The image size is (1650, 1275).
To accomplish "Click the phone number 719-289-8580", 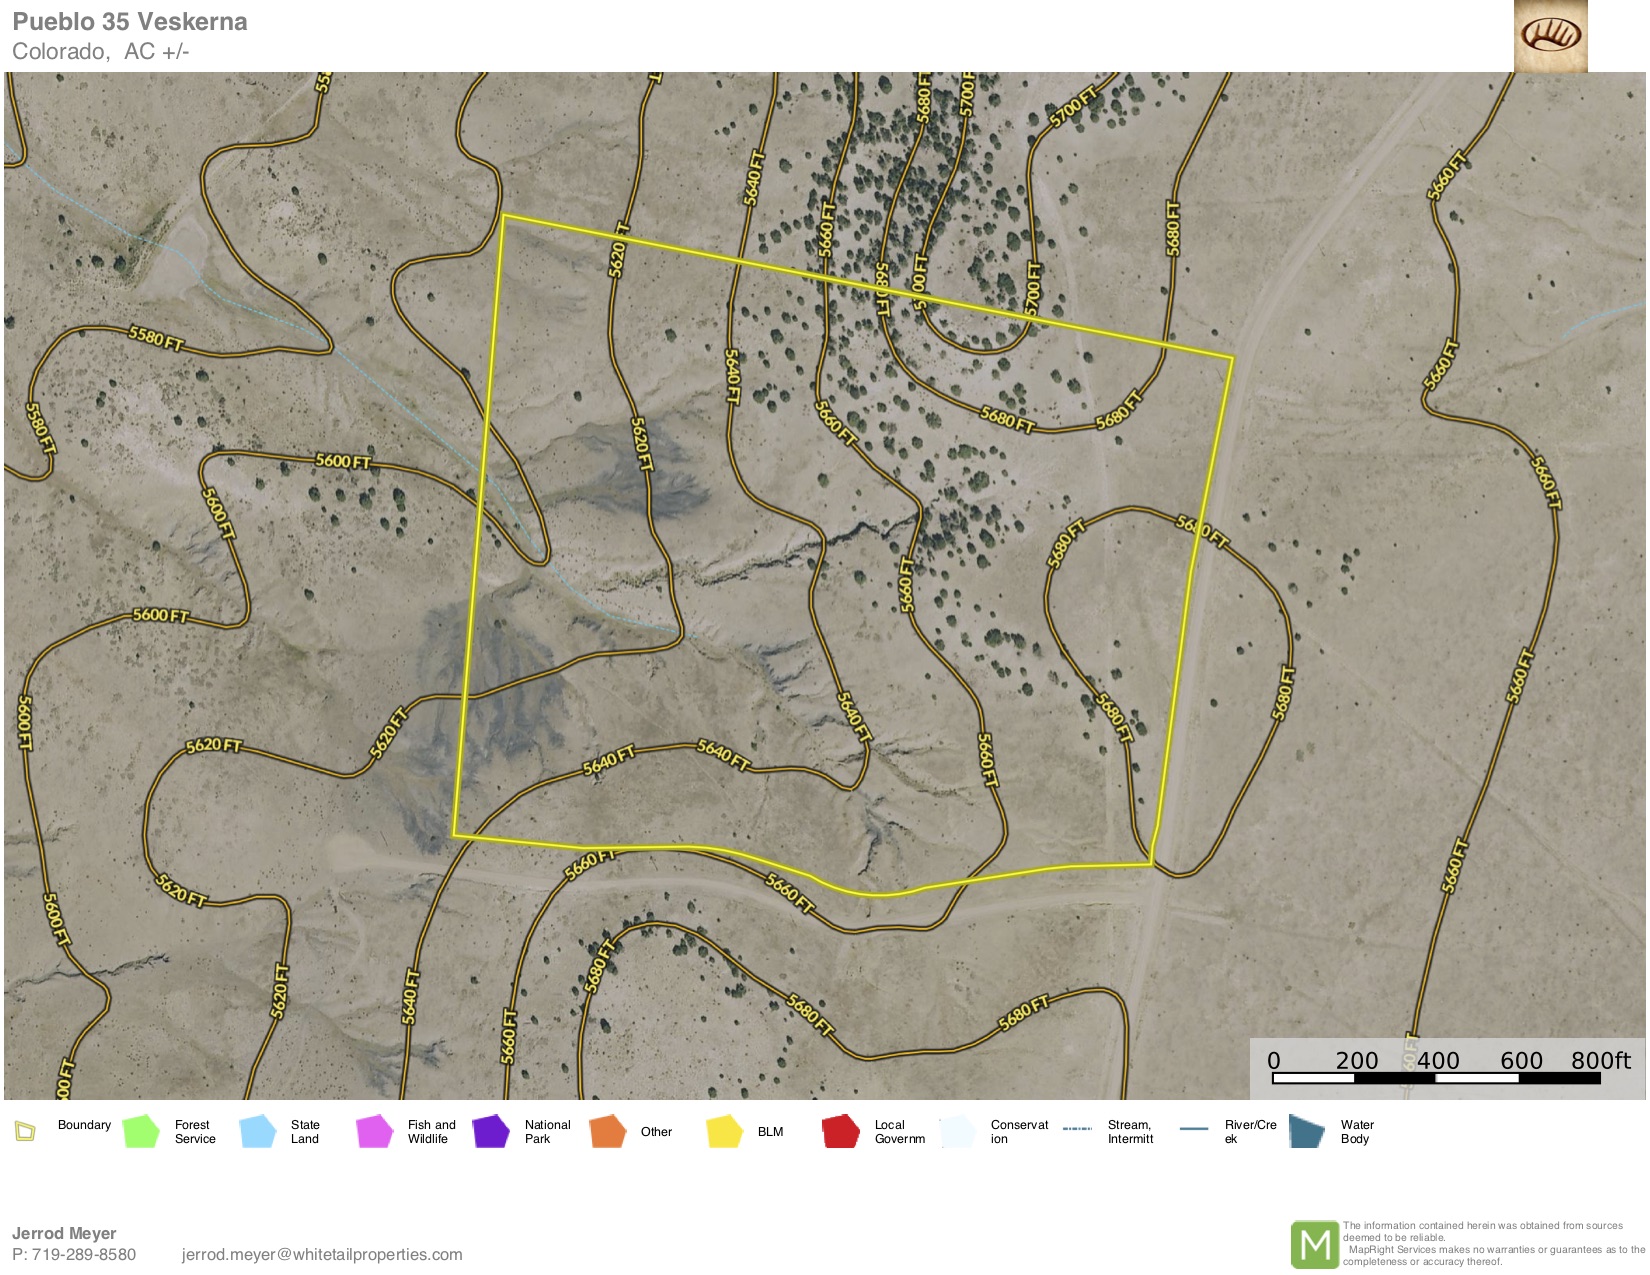I will [84, 1254].
